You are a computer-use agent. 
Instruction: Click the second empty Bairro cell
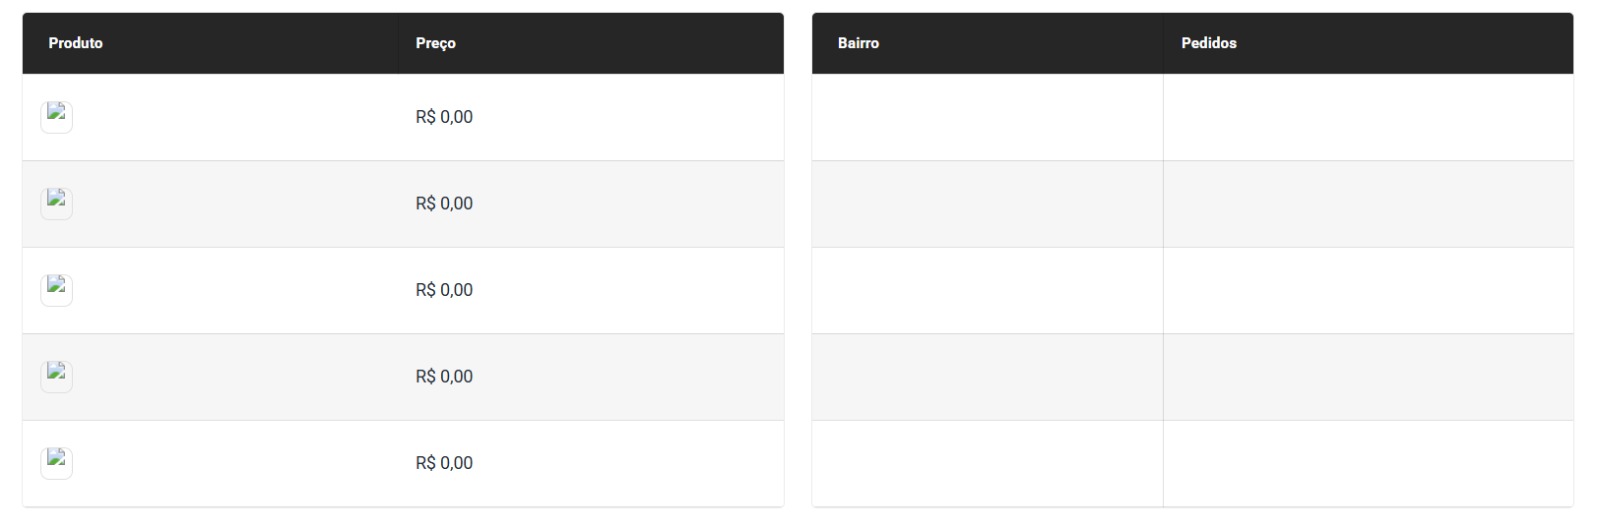tap(987, 204)
